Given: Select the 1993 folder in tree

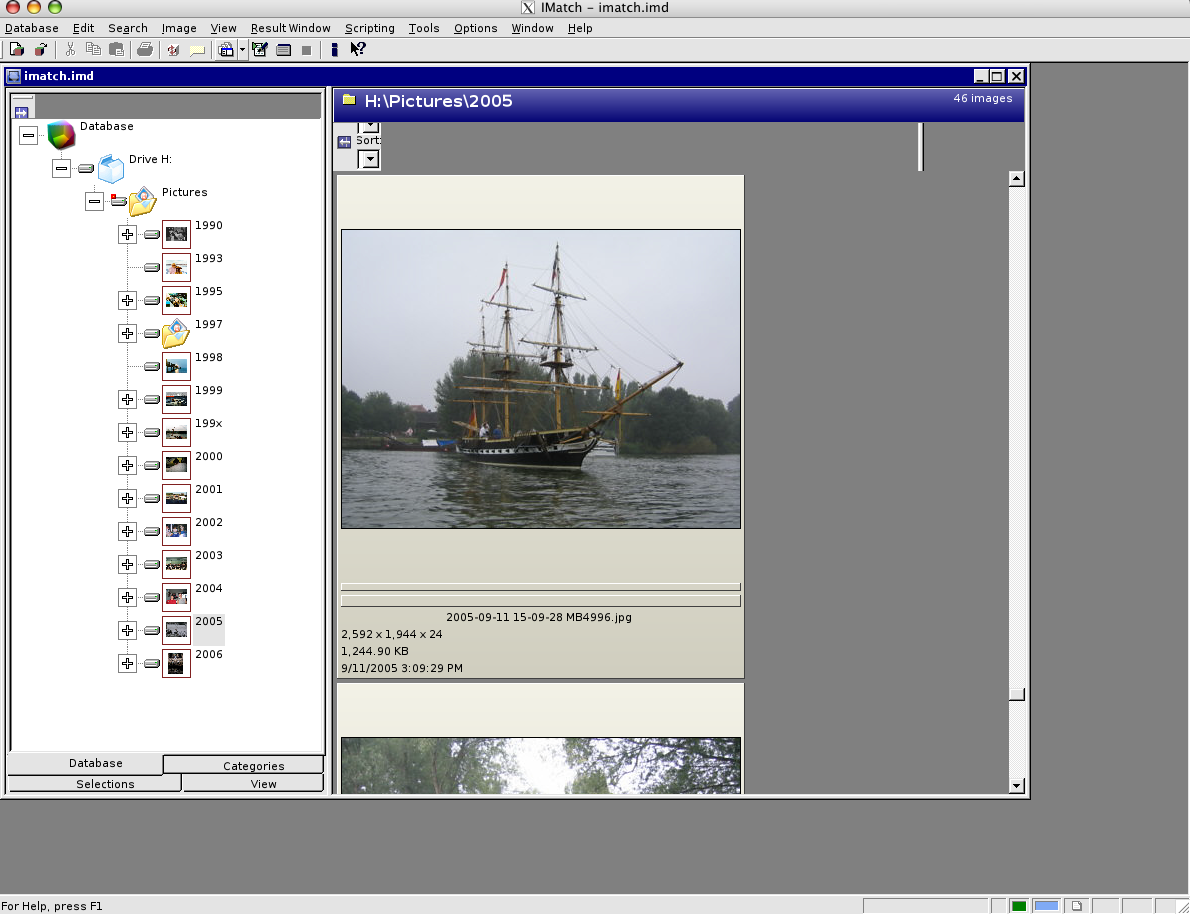Looking at the screenshot, I should pyautogui.click(x=209, y=258).
